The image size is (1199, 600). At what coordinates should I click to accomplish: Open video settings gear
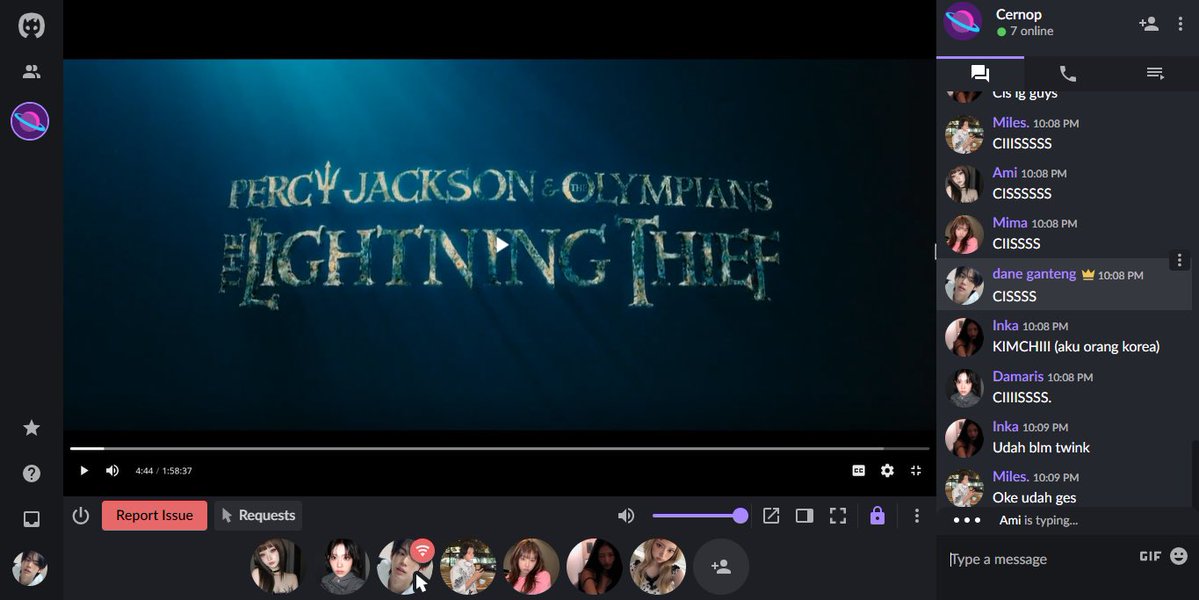point(887,471)
